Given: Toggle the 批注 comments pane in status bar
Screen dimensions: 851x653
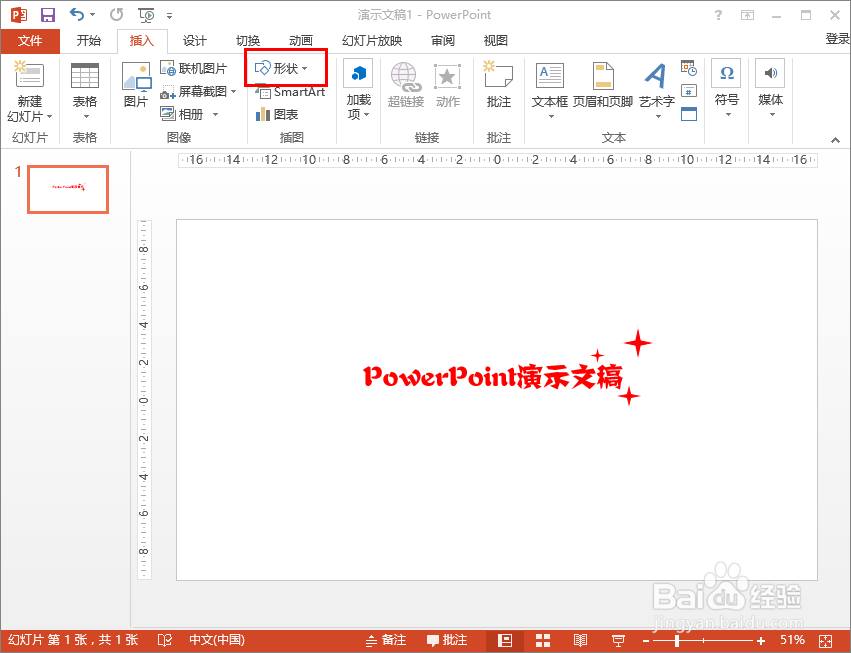Looking at the screenshot, I should [447, 641].
